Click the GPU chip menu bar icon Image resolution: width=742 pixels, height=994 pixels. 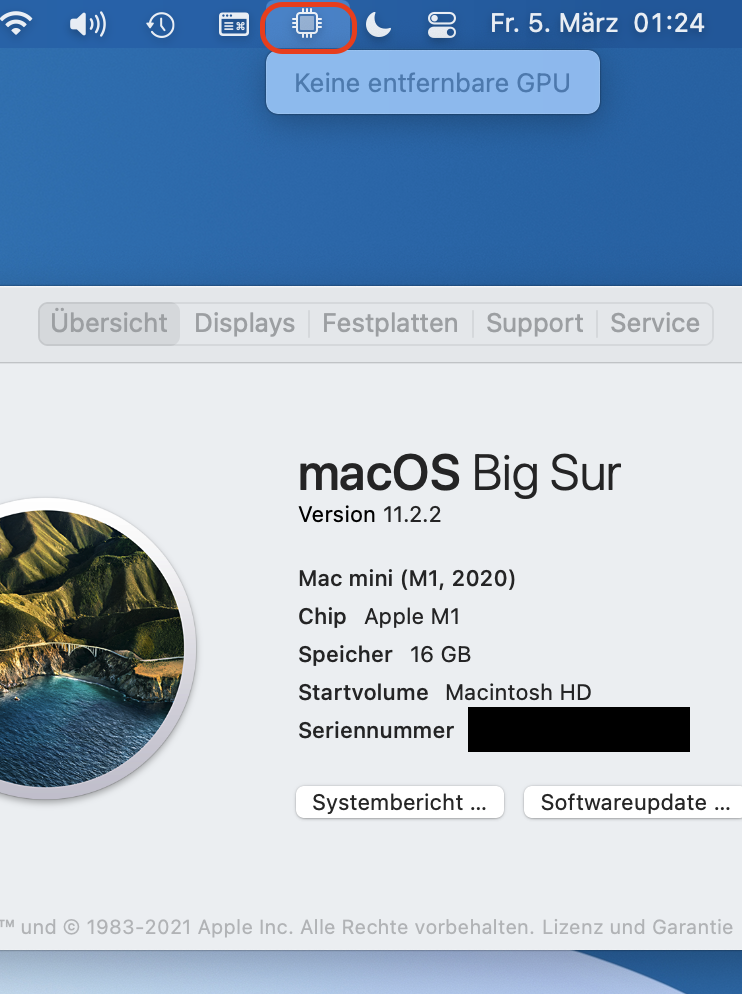(x=307, y=24)
